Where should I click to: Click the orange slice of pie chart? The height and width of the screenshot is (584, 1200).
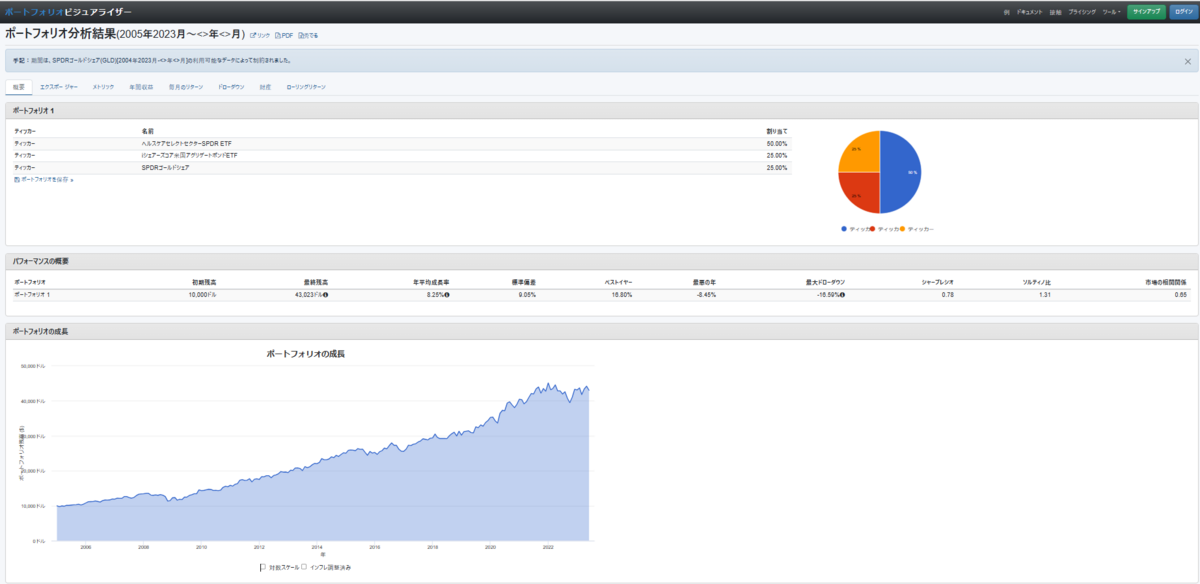[x=860, y=151]
